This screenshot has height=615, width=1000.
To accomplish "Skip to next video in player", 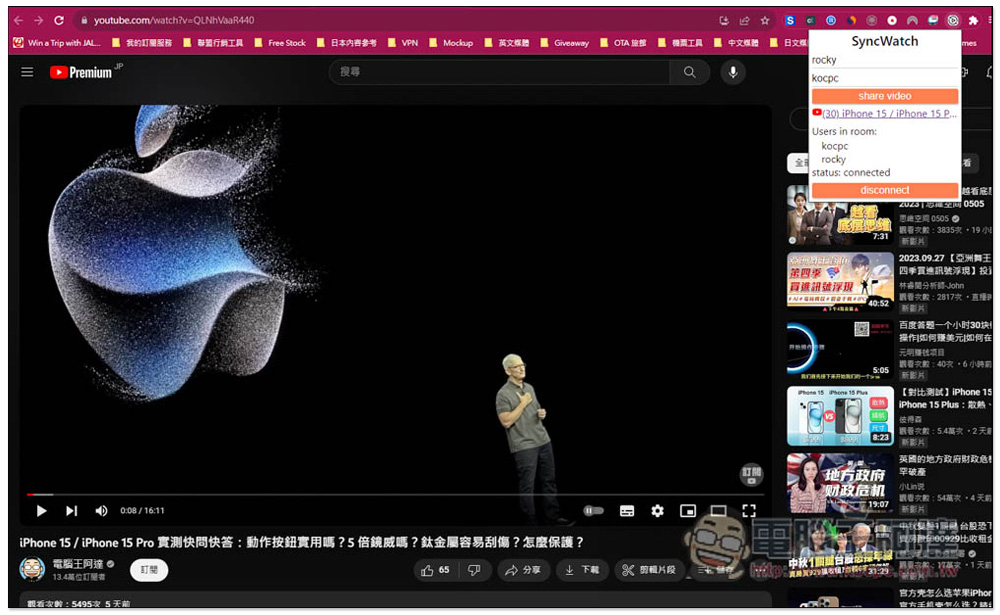I will [72, 511].
